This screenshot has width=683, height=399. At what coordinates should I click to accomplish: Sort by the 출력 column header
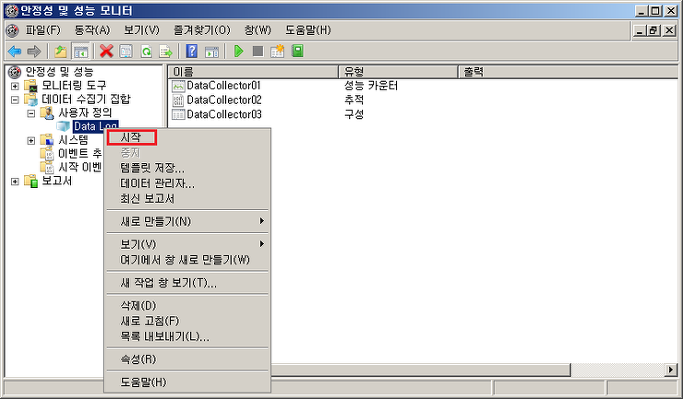pyautogui.click(x=568, y=72)
